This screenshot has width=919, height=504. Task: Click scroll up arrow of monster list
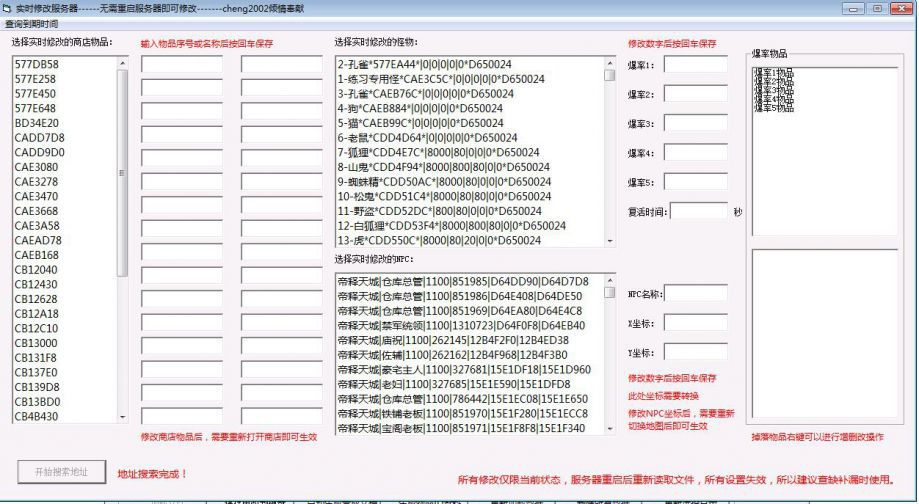[x=609, y=61]
